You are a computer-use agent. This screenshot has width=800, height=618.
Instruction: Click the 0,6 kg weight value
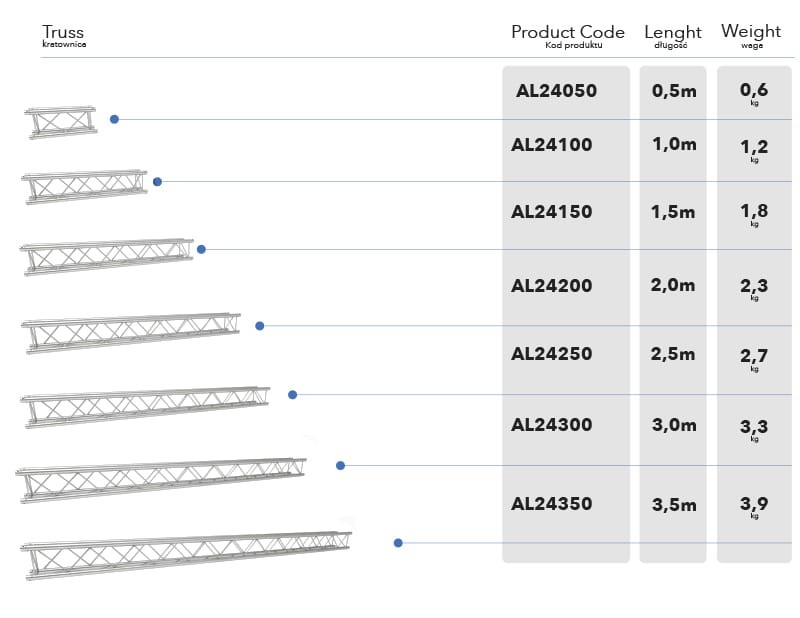753,91
